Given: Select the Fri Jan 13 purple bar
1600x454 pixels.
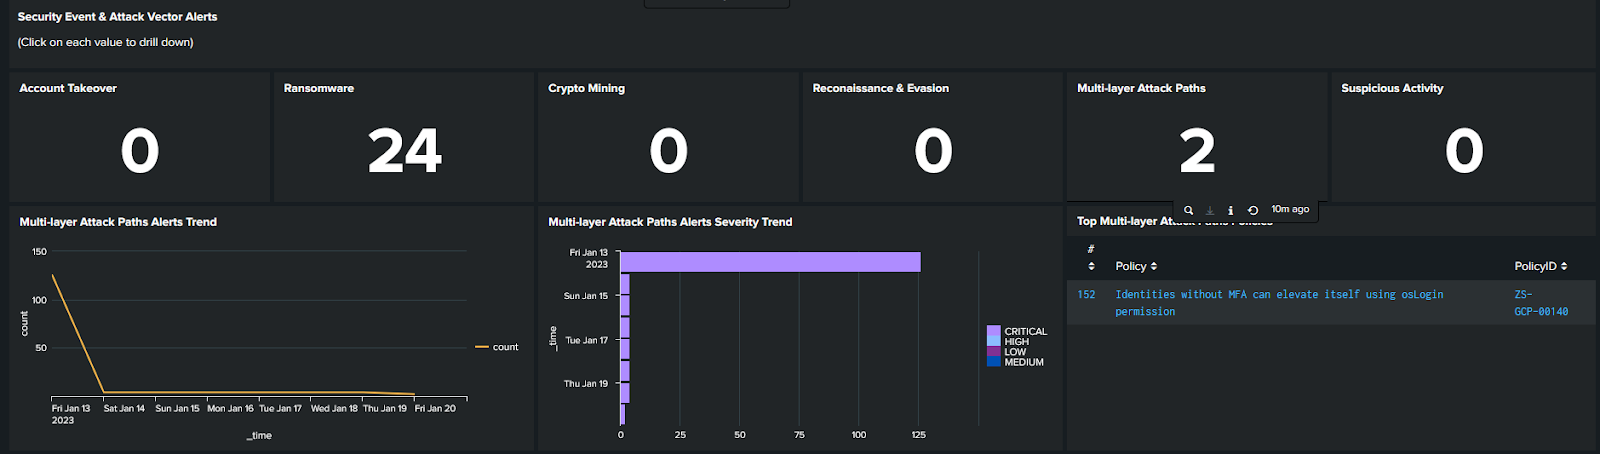Looking at the screenshot, I should point(770,262).
